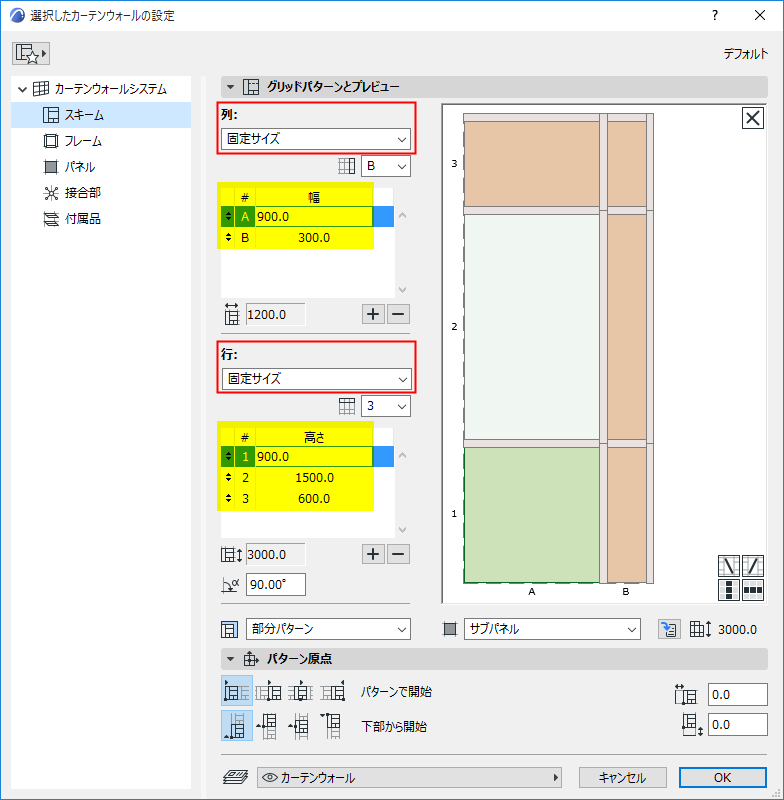Screen dimensions: 784x800
Task: Click row reorder handle for row 2
Action: pos(228,478)
